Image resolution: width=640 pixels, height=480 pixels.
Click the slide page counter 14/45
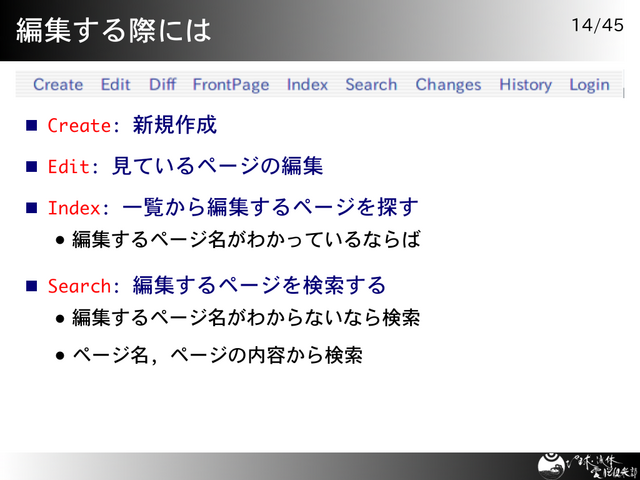[x=597, y=25]
